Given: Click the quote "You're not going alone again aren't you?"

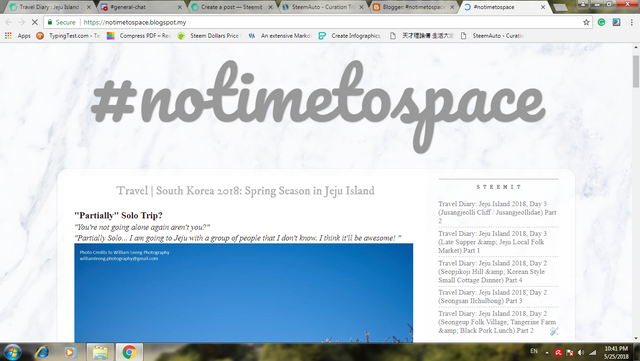Looking at the screenshot, I should [142, 227].
